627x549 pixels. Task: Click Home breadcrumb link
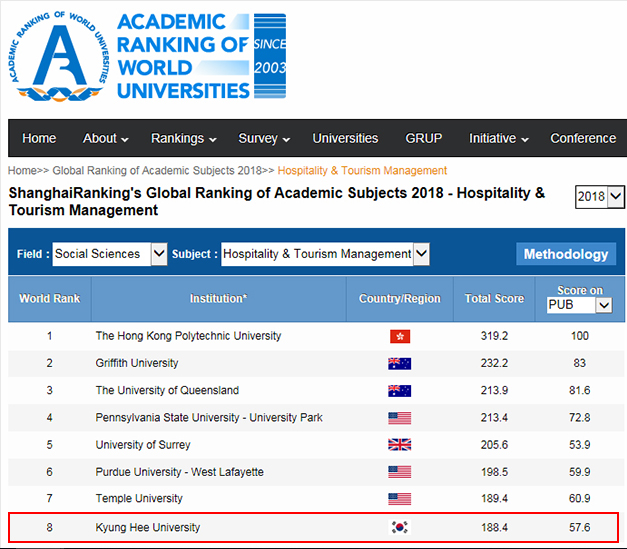(x=22, y=171)
